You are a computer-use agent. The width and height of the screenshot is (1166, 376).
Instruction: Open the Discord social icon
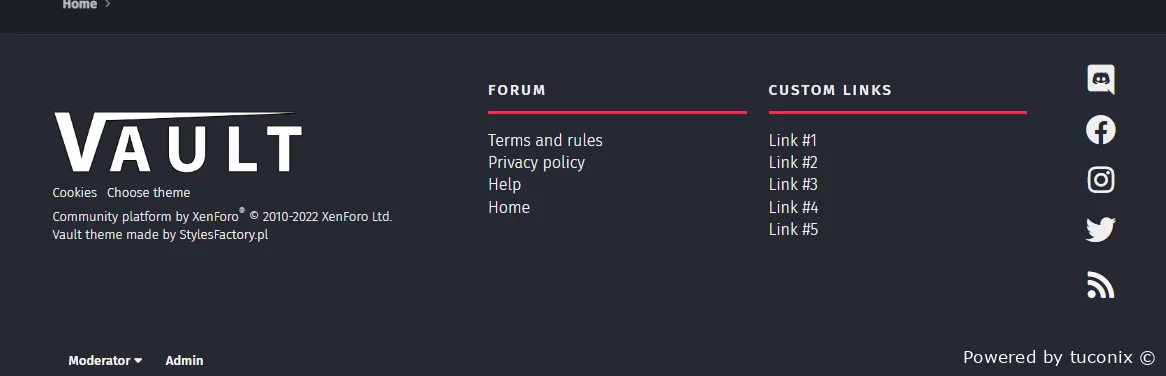click(x=1101, y=80)
